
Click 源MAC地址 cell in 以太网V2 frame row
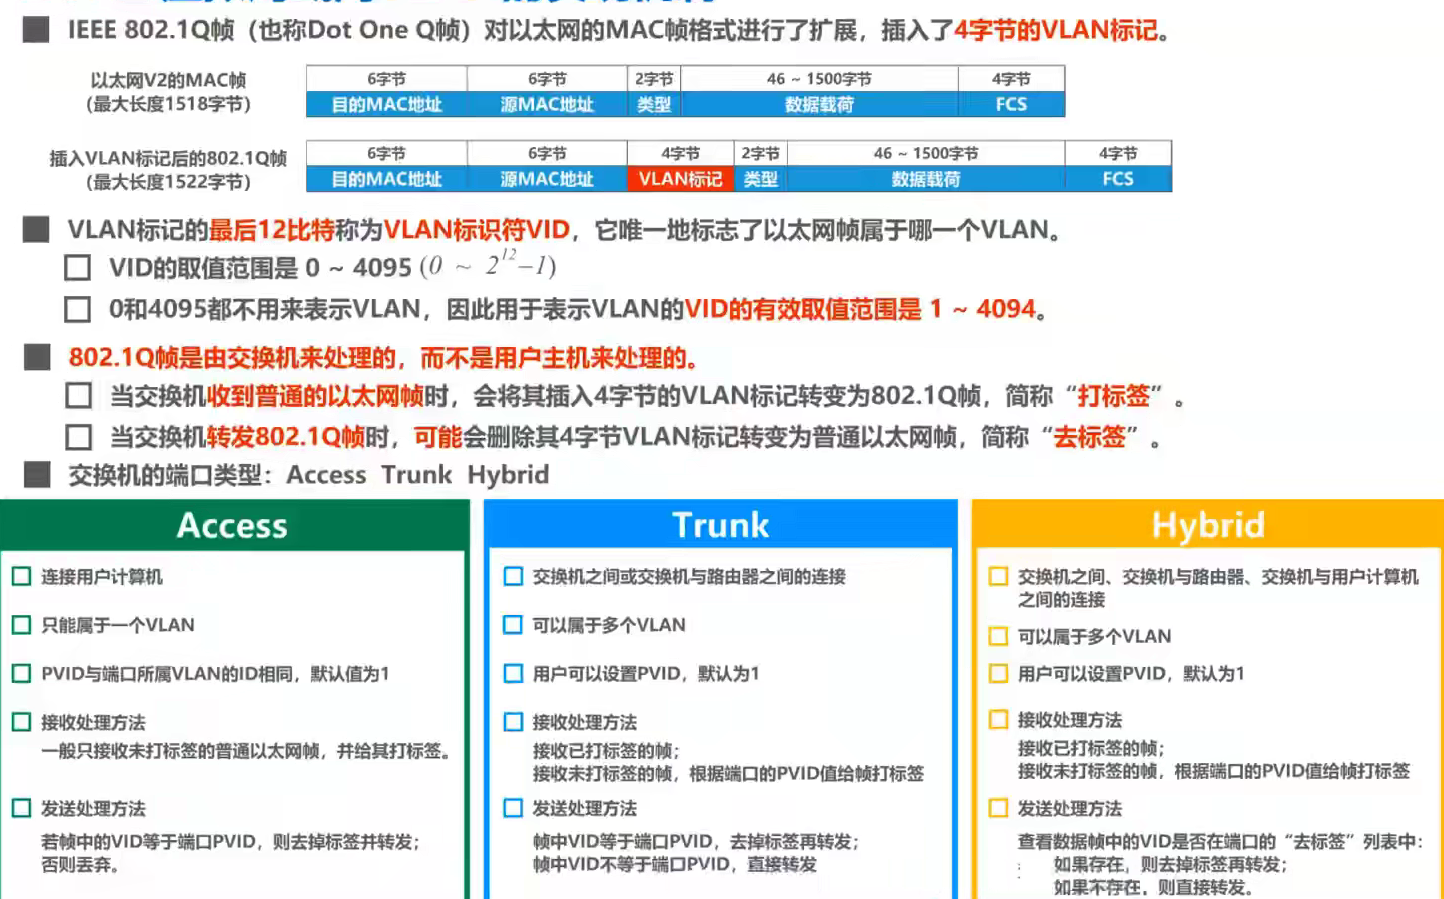[x=547, y=104]
